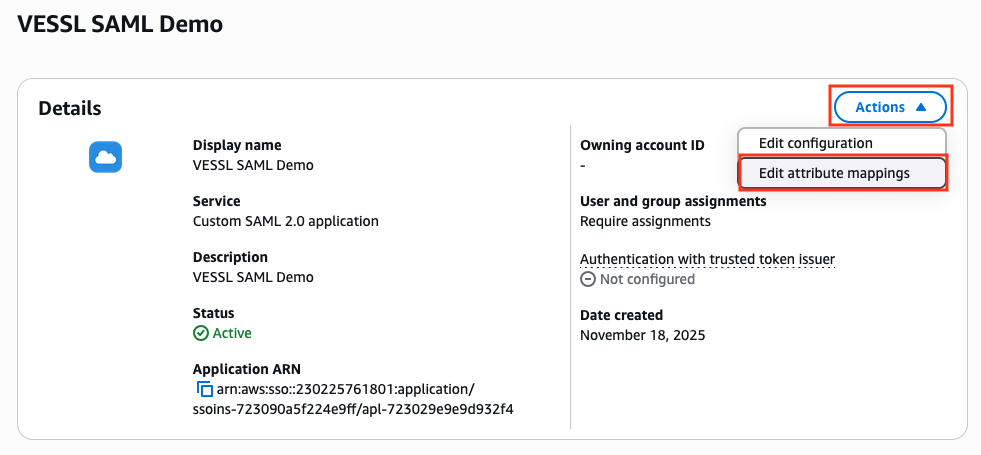Click the blue cloud application icon
Image resolution: width=981 pixels, height=455 pixels.
105,157
